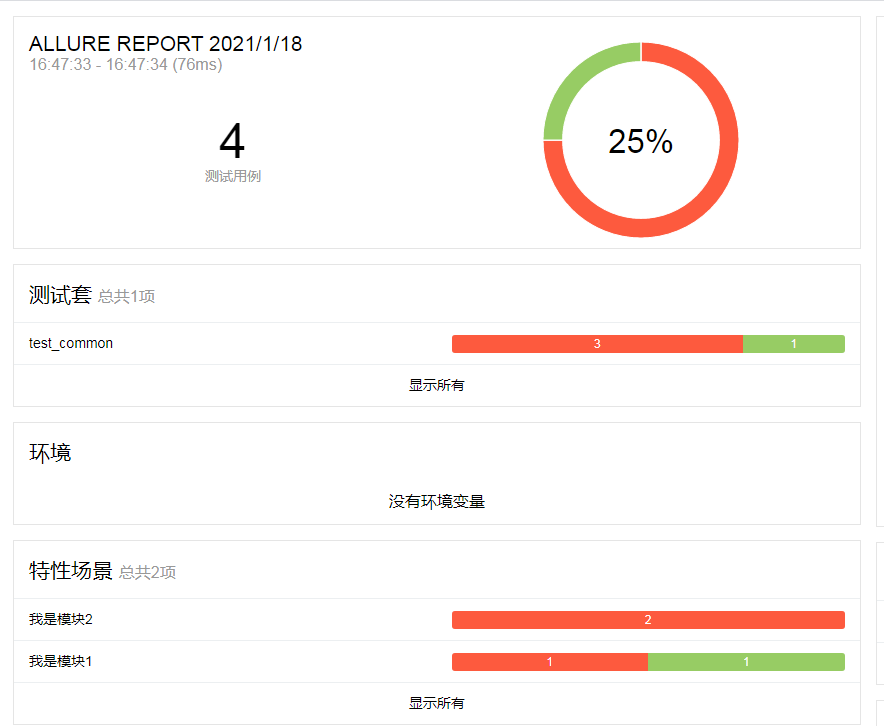Click the test case count 4

232,141
